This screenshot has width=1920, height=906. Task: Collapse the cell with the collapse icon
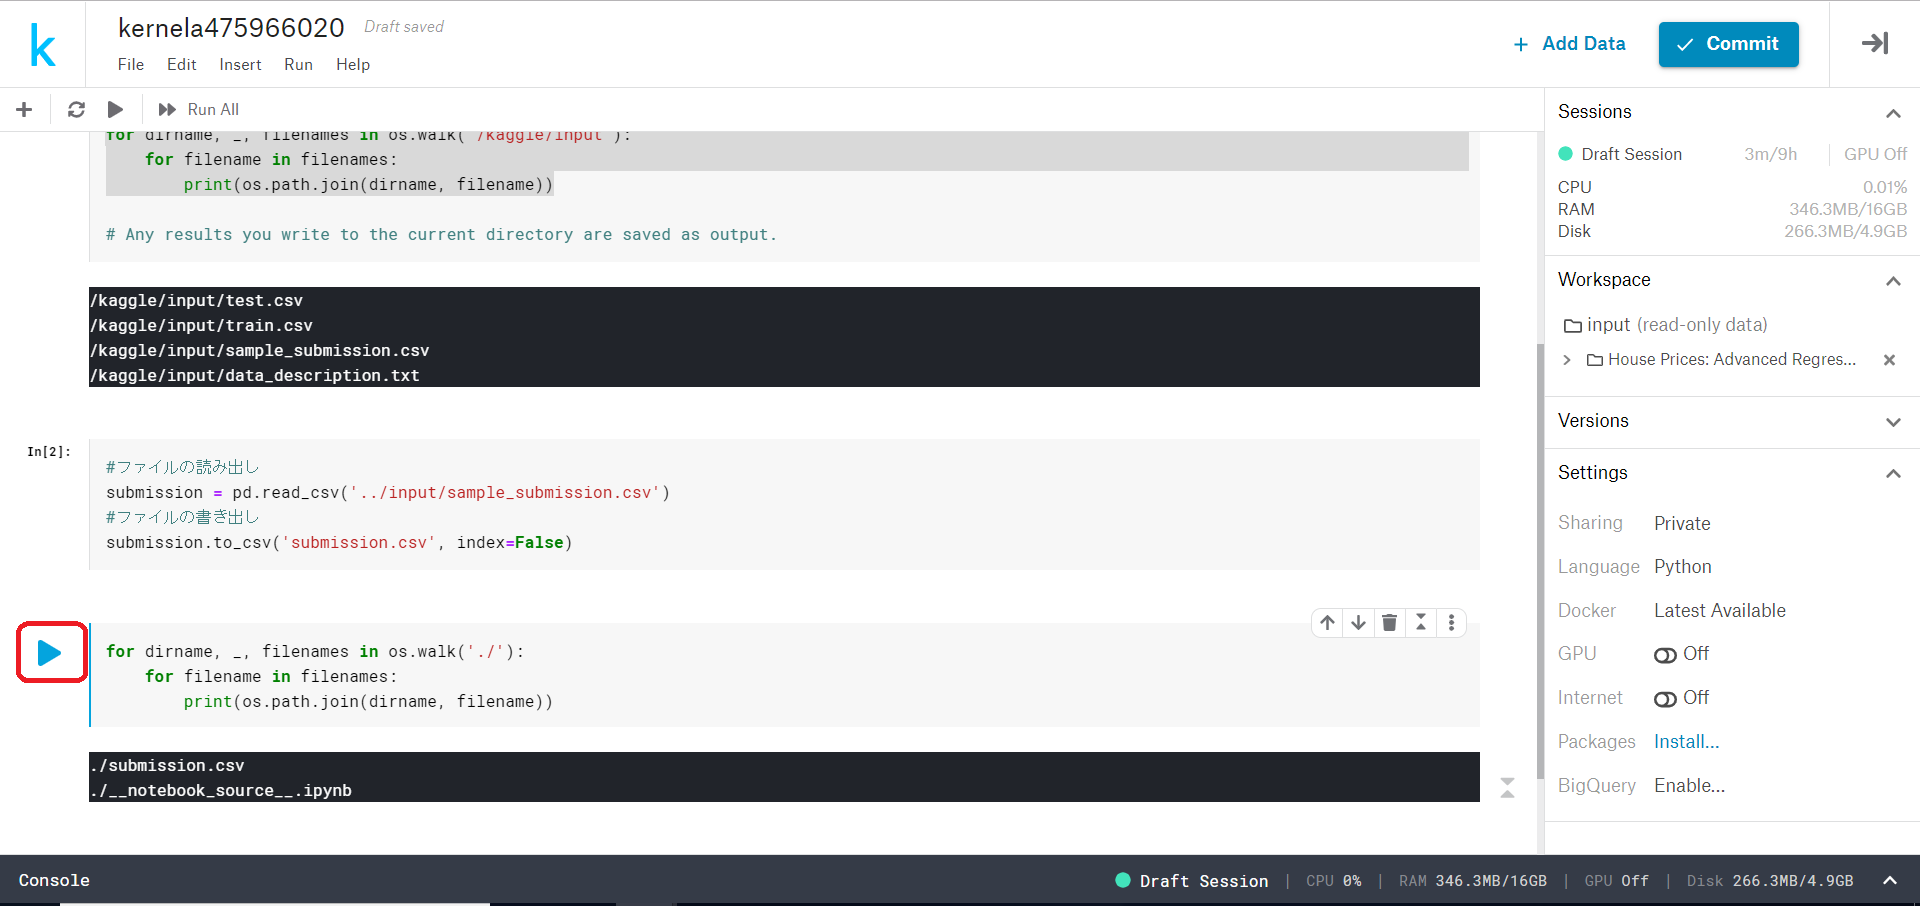[x=1421, y=622]
